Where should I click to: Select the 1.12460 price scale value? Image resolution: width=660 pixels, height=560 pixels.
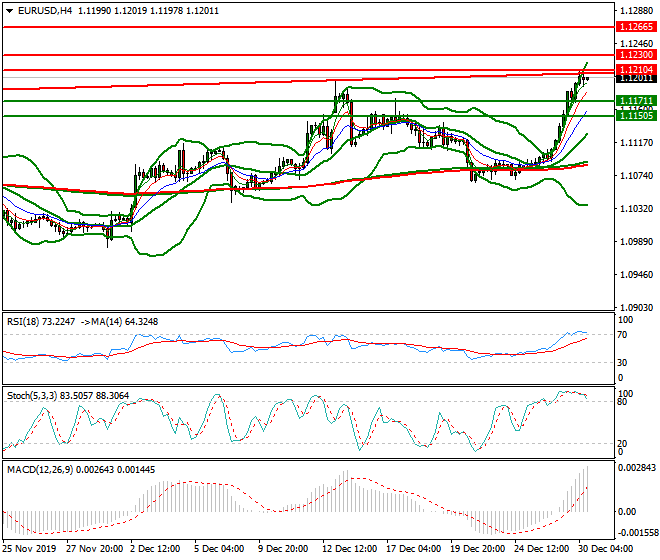coord(636,43)
